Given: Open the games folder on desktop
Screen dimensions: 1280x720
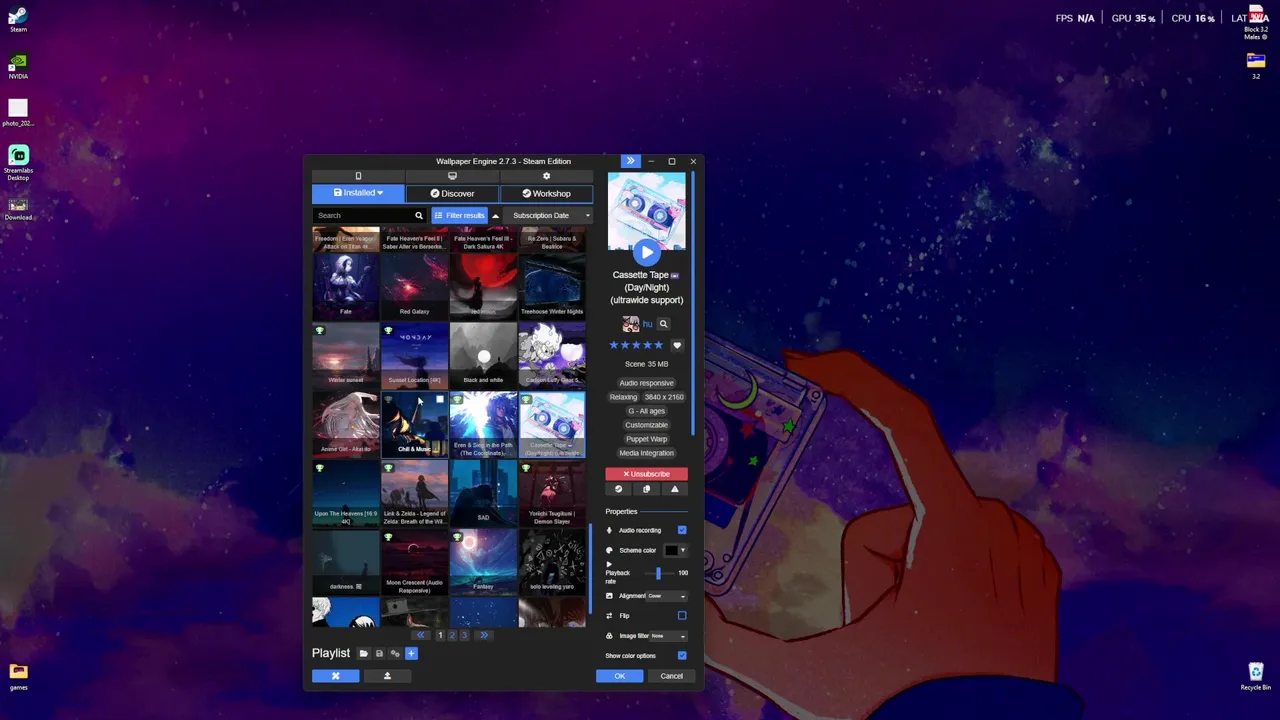Looking at the screenshot, I should coord(18,676).
